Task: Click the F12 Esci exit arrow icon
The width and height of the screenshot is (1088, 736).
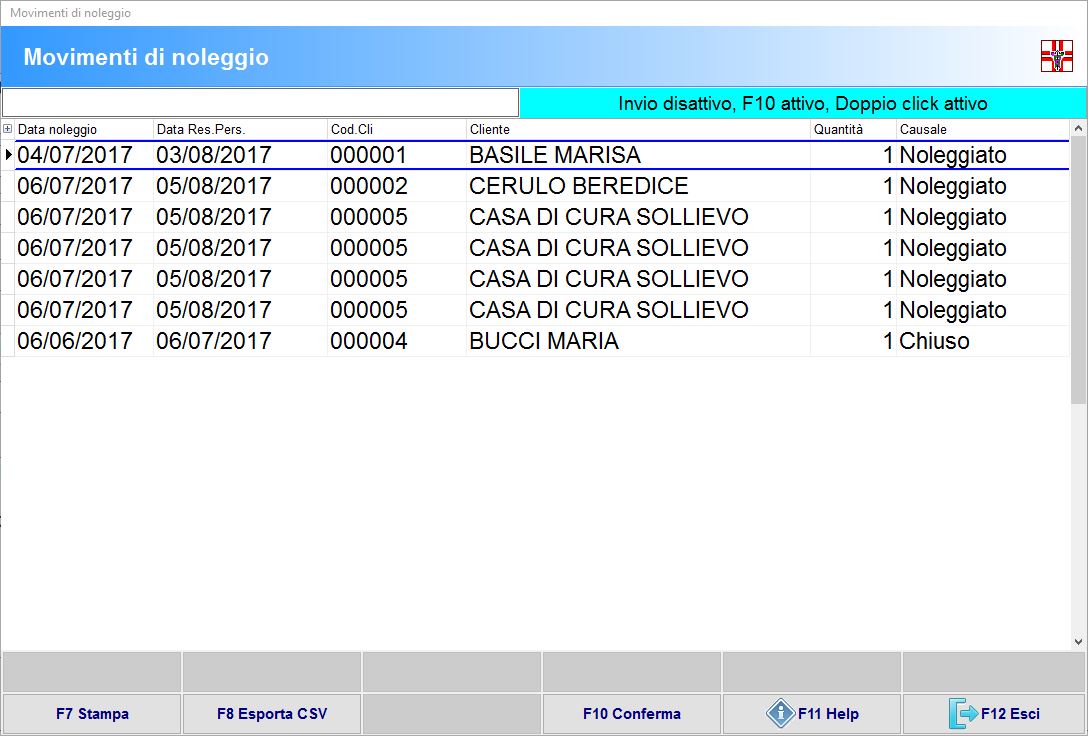Action: pos(962,713)
